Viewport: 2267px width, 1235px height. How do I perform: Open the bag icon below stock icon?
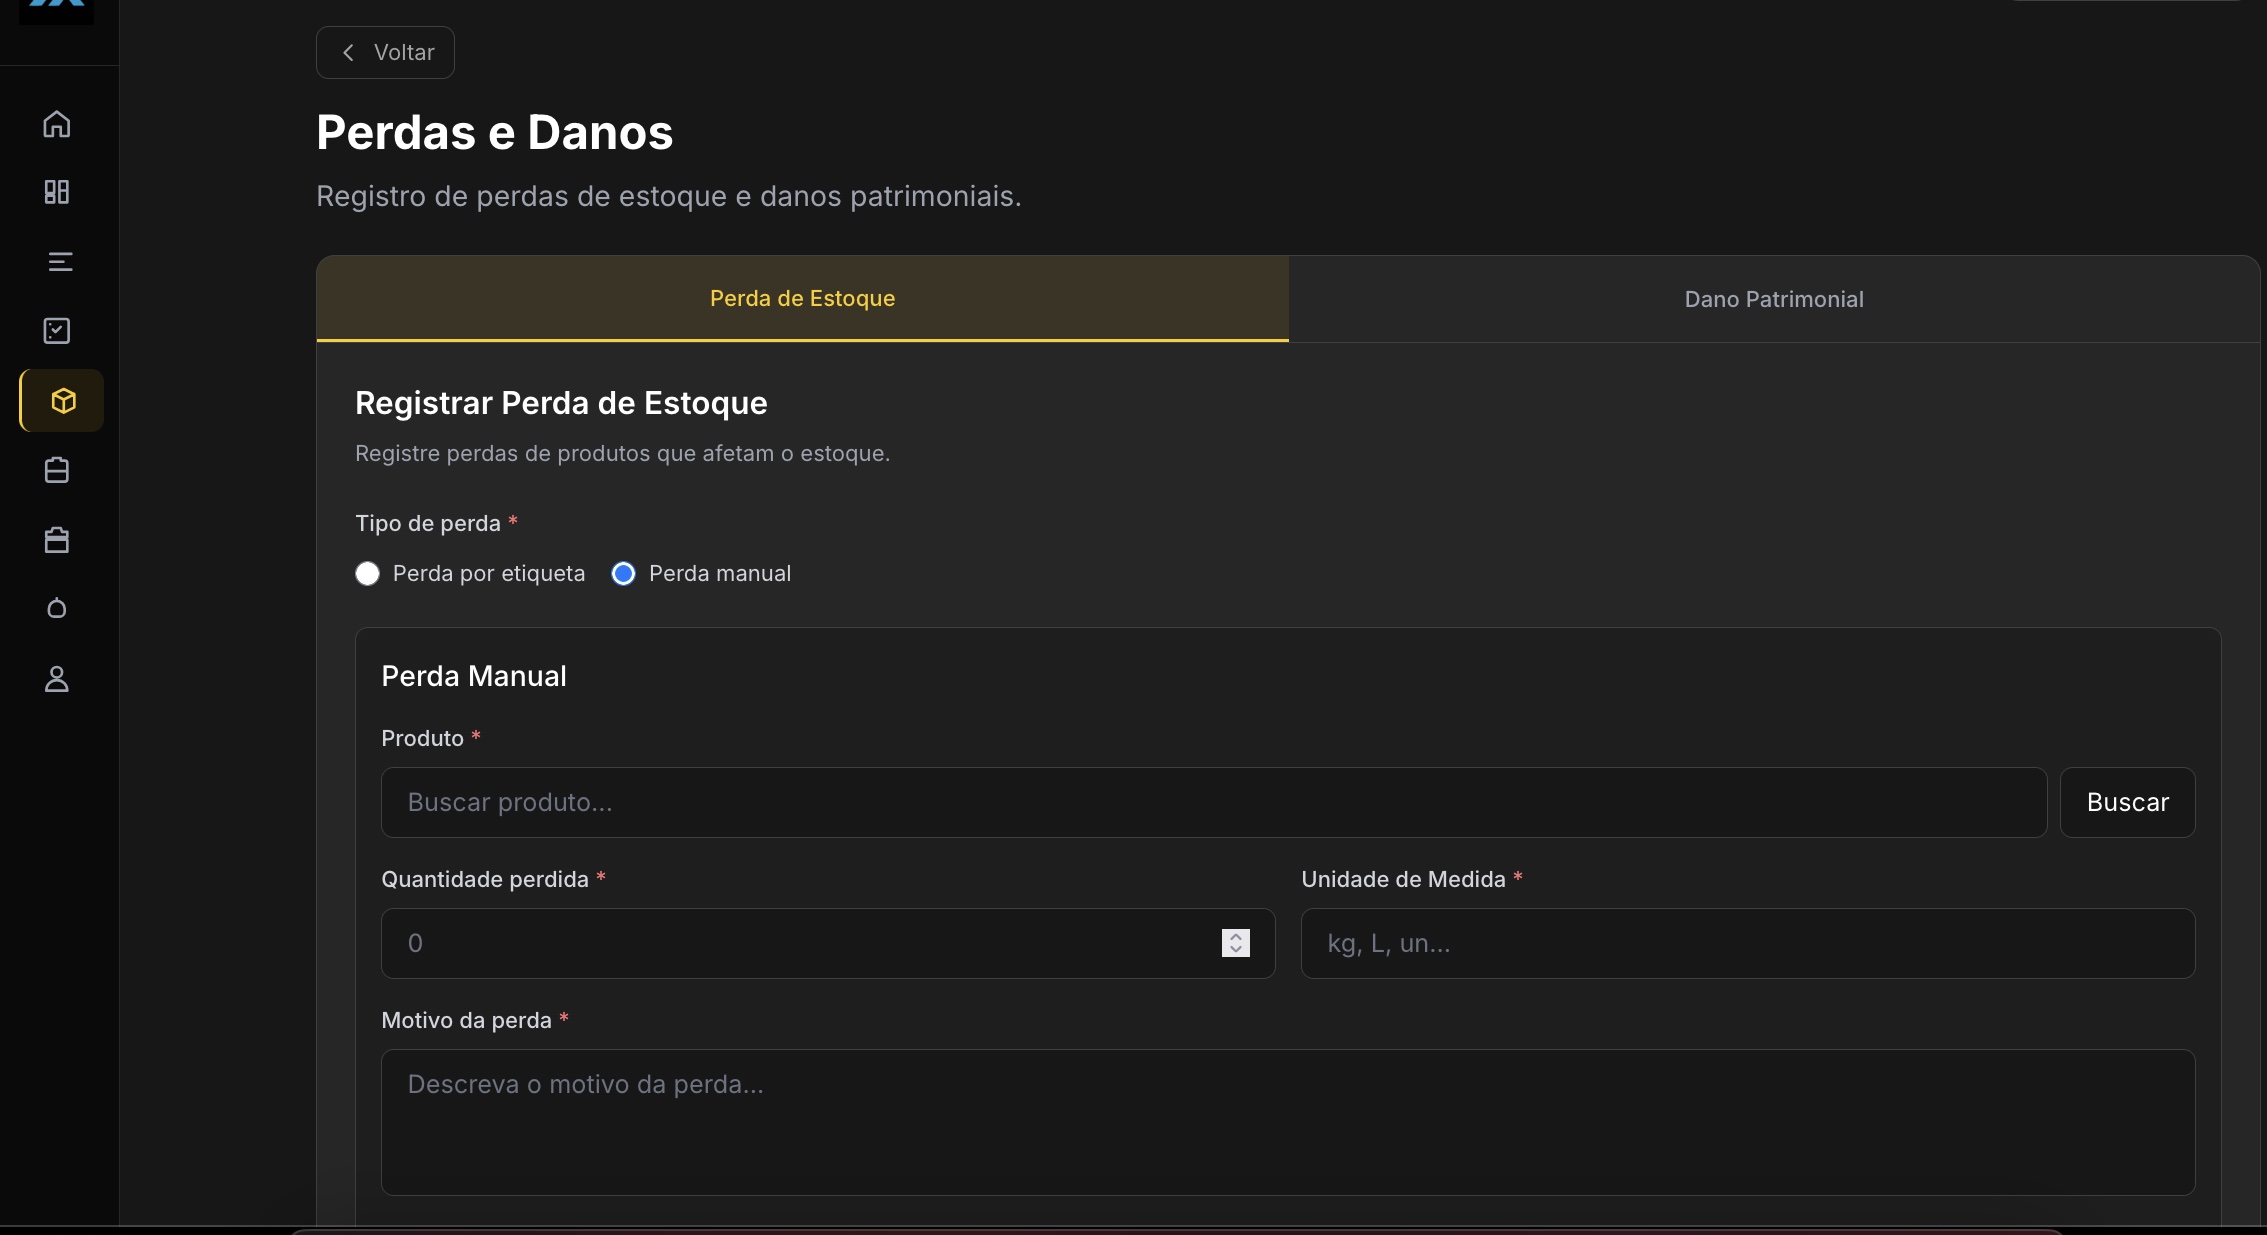(x=57, y=470)
